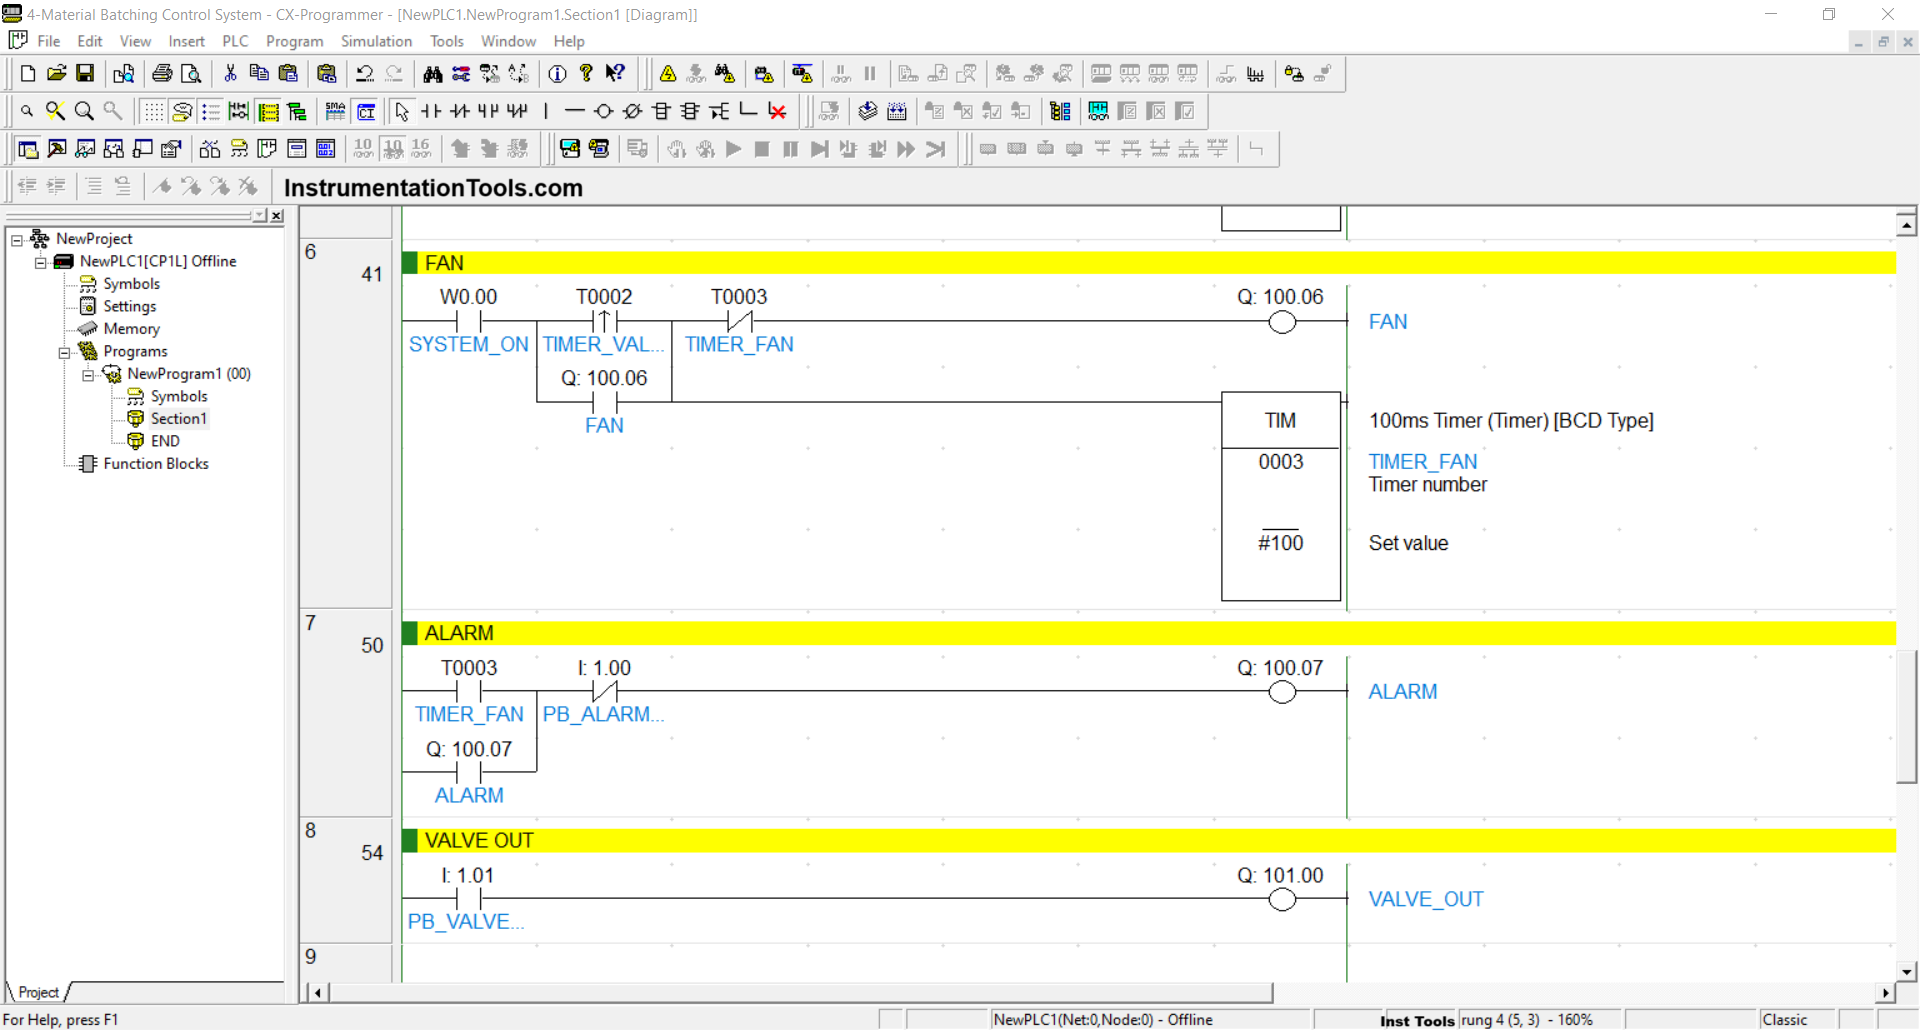
Task: Click the New Coil tool icon
Action: [x=603, y=111]
